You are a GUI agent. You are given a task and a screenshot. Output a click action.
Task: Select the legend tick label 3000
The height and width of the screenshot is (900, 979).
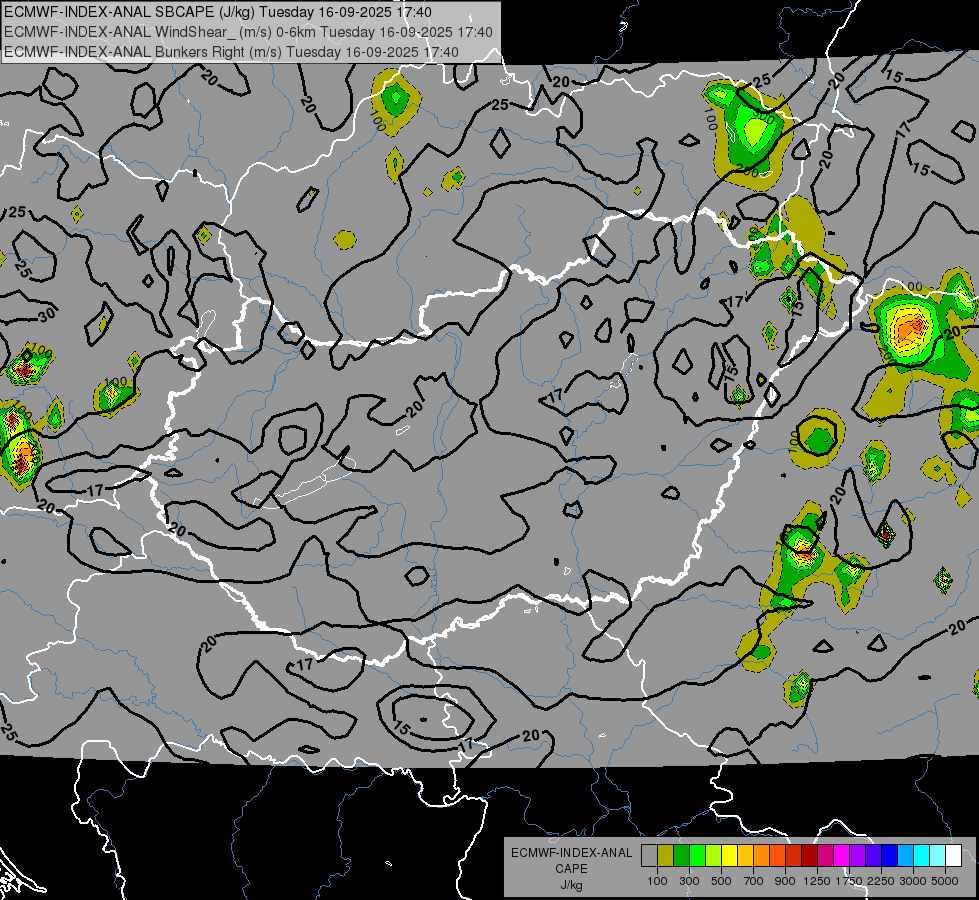(913, 881)
